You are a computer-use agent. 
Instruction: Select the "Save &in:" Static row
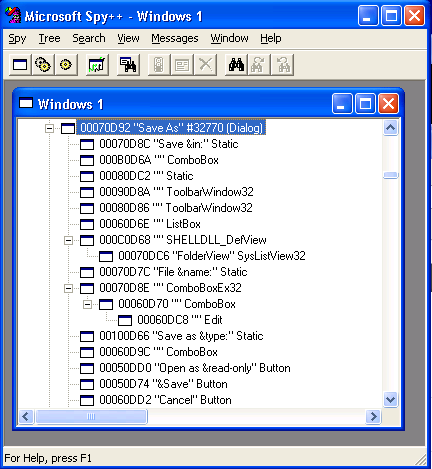point(169,144)
